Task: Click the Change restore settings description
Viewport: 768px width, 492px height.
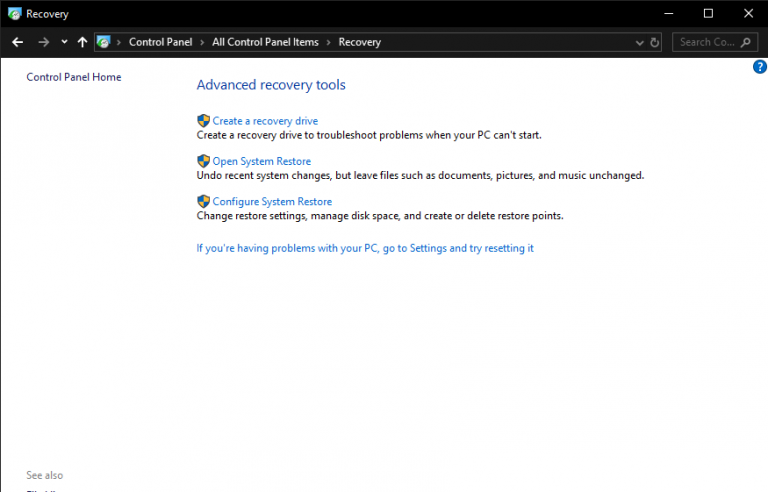Action: [x=380, y=216]
